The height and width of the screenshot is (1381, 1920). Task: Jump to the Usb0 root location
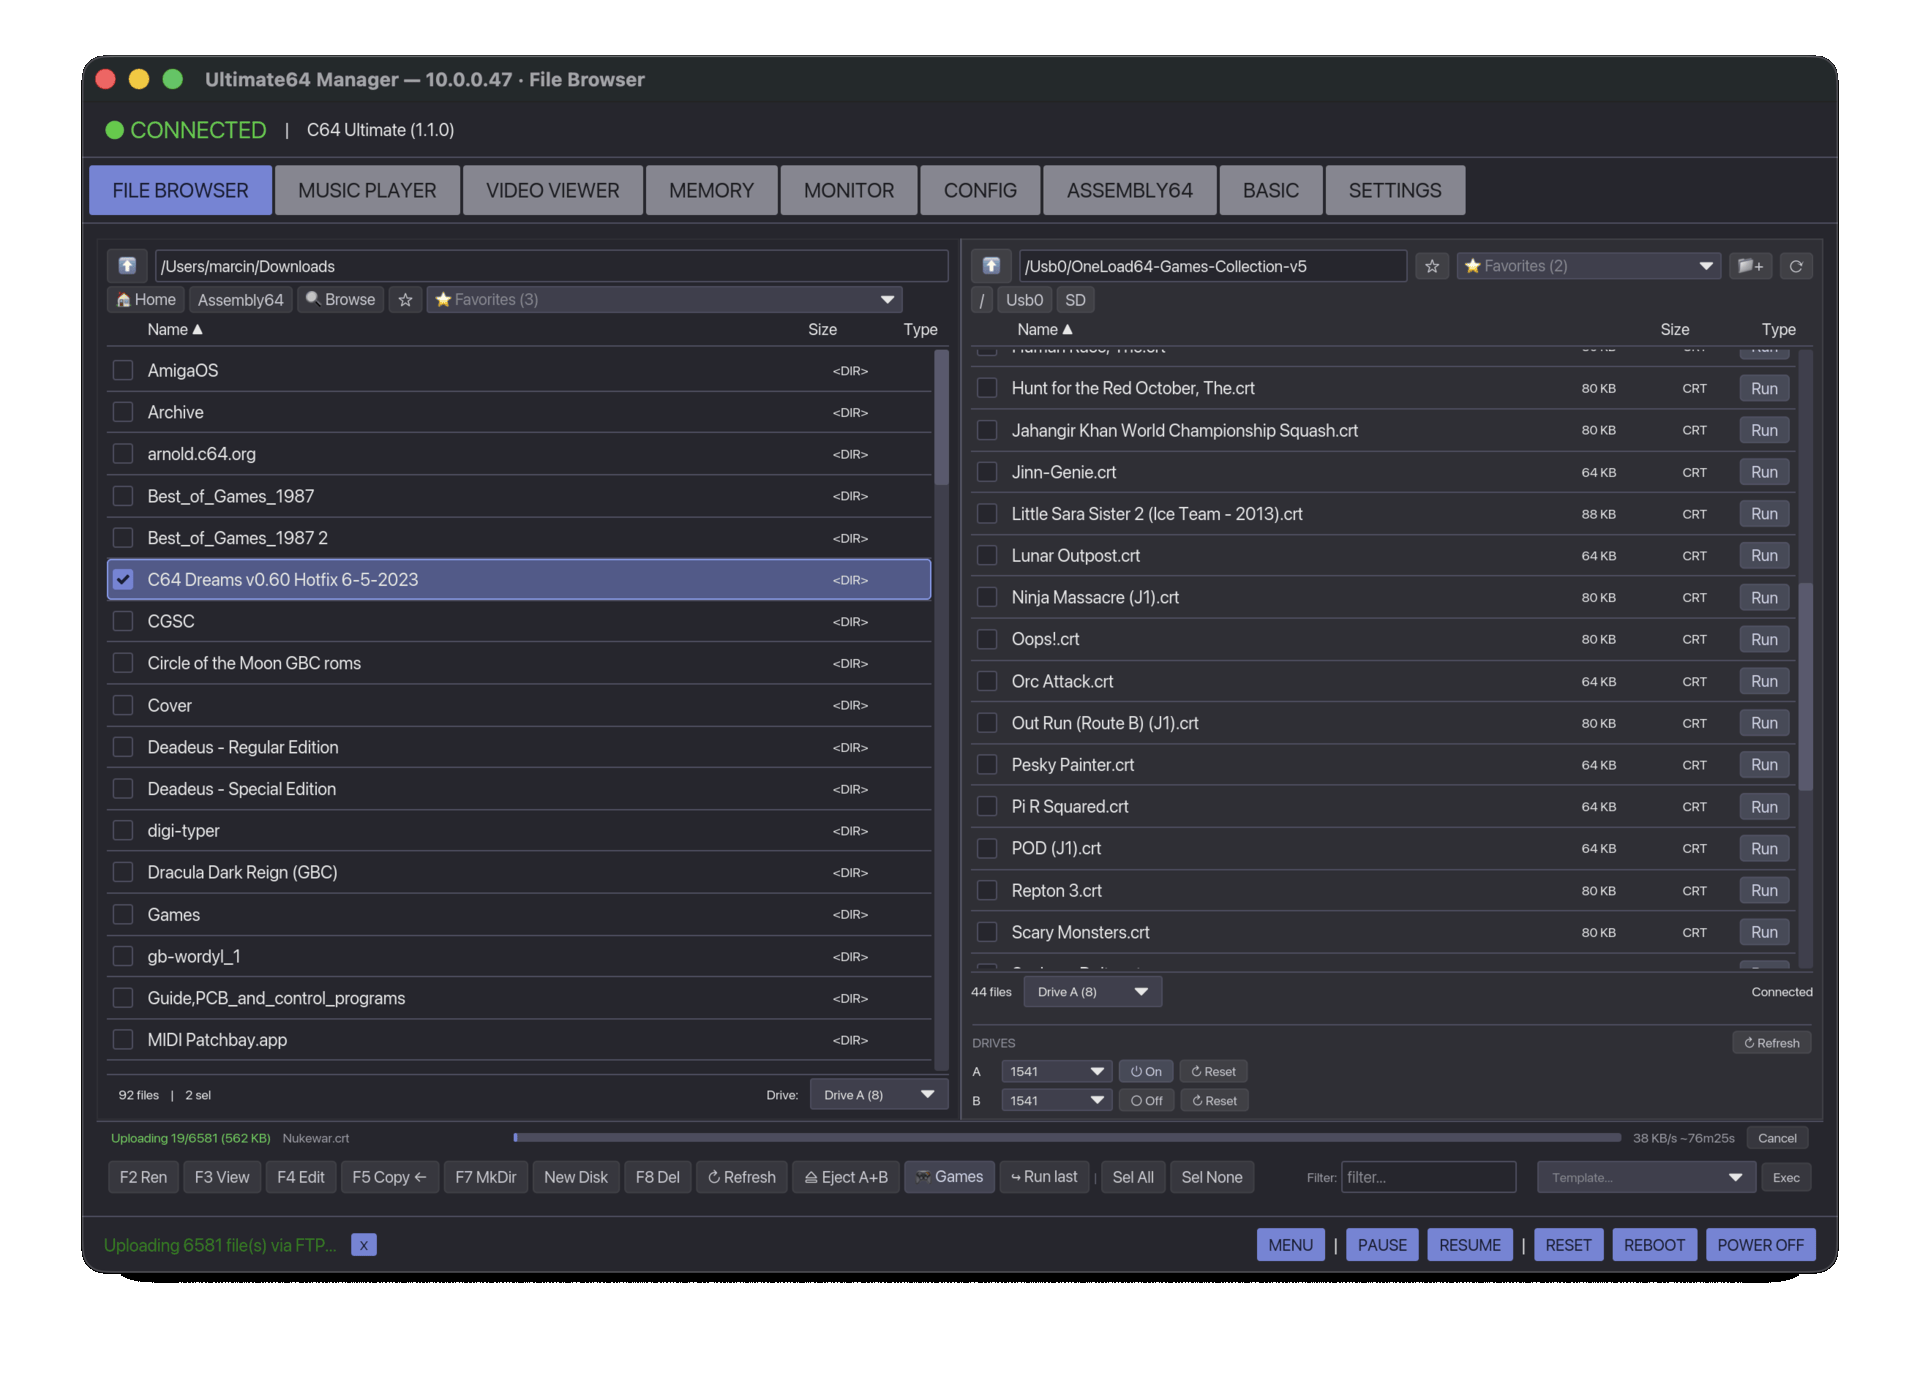[x=1024, y=300]
